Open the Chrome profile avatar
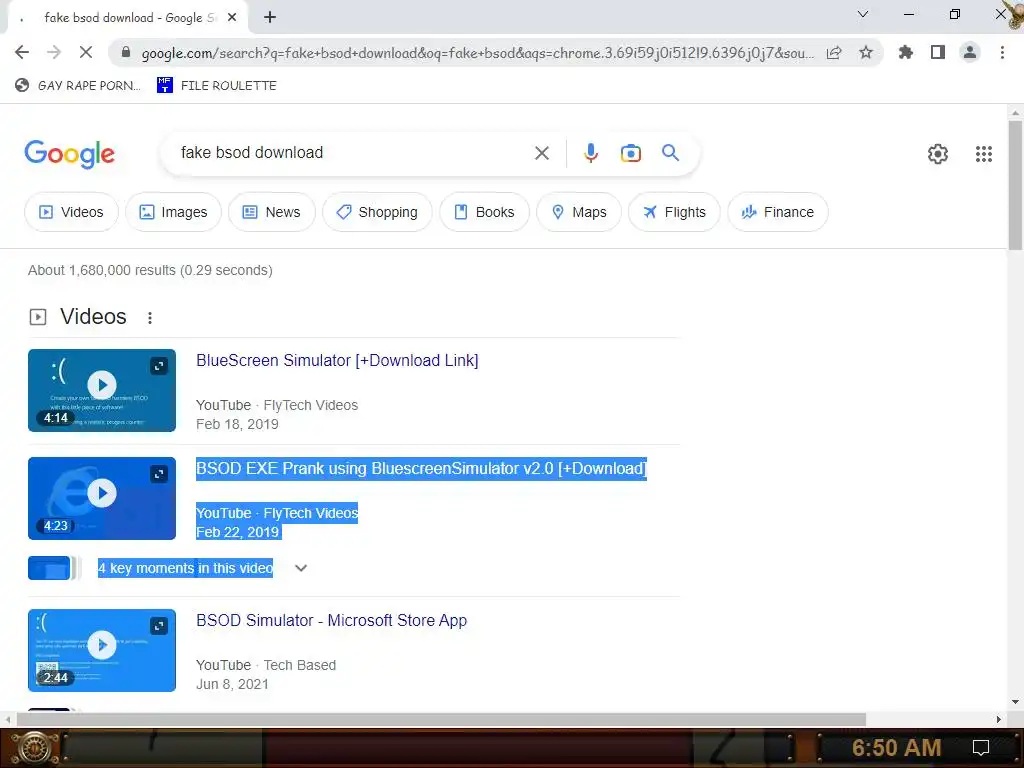This screenshot has height=768, width=1024. click(970, 52)
